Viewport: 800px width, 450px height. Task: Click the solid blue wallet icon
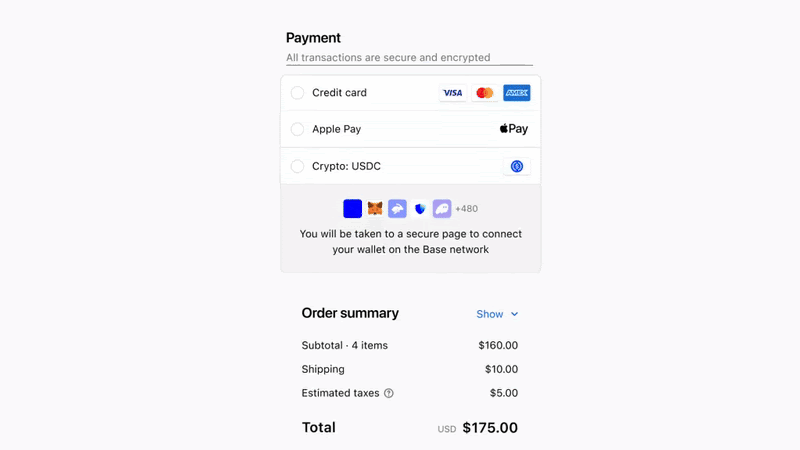[353, 209]
